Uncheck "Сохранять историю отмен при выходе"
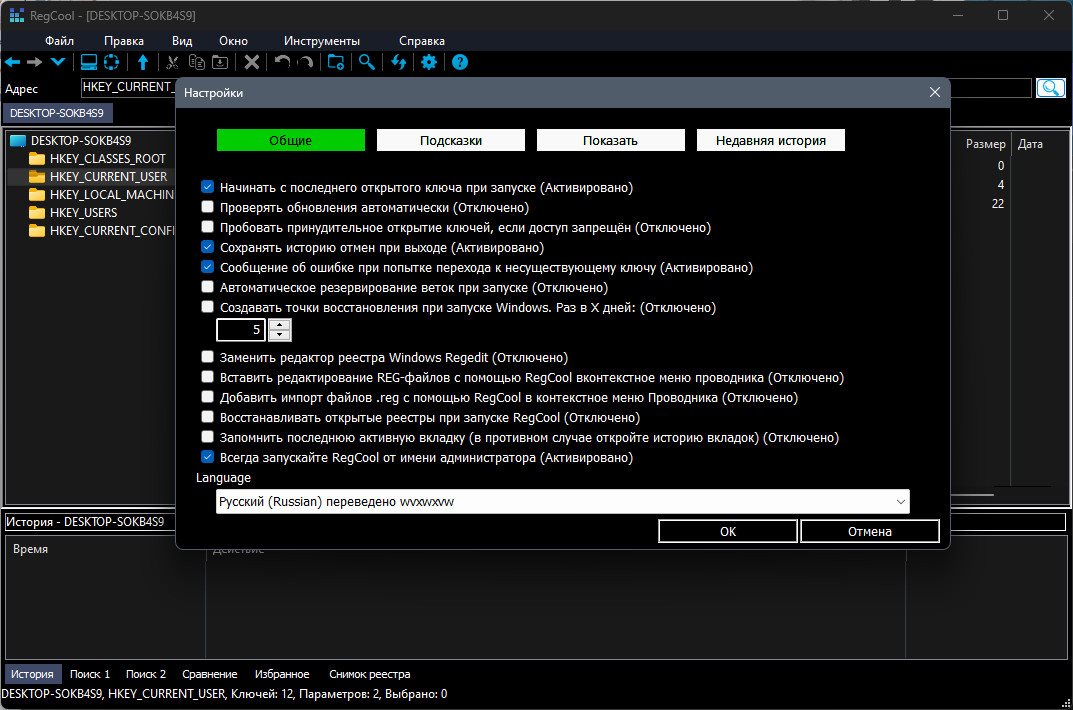 pyautogui.click(x=208, y=247)
